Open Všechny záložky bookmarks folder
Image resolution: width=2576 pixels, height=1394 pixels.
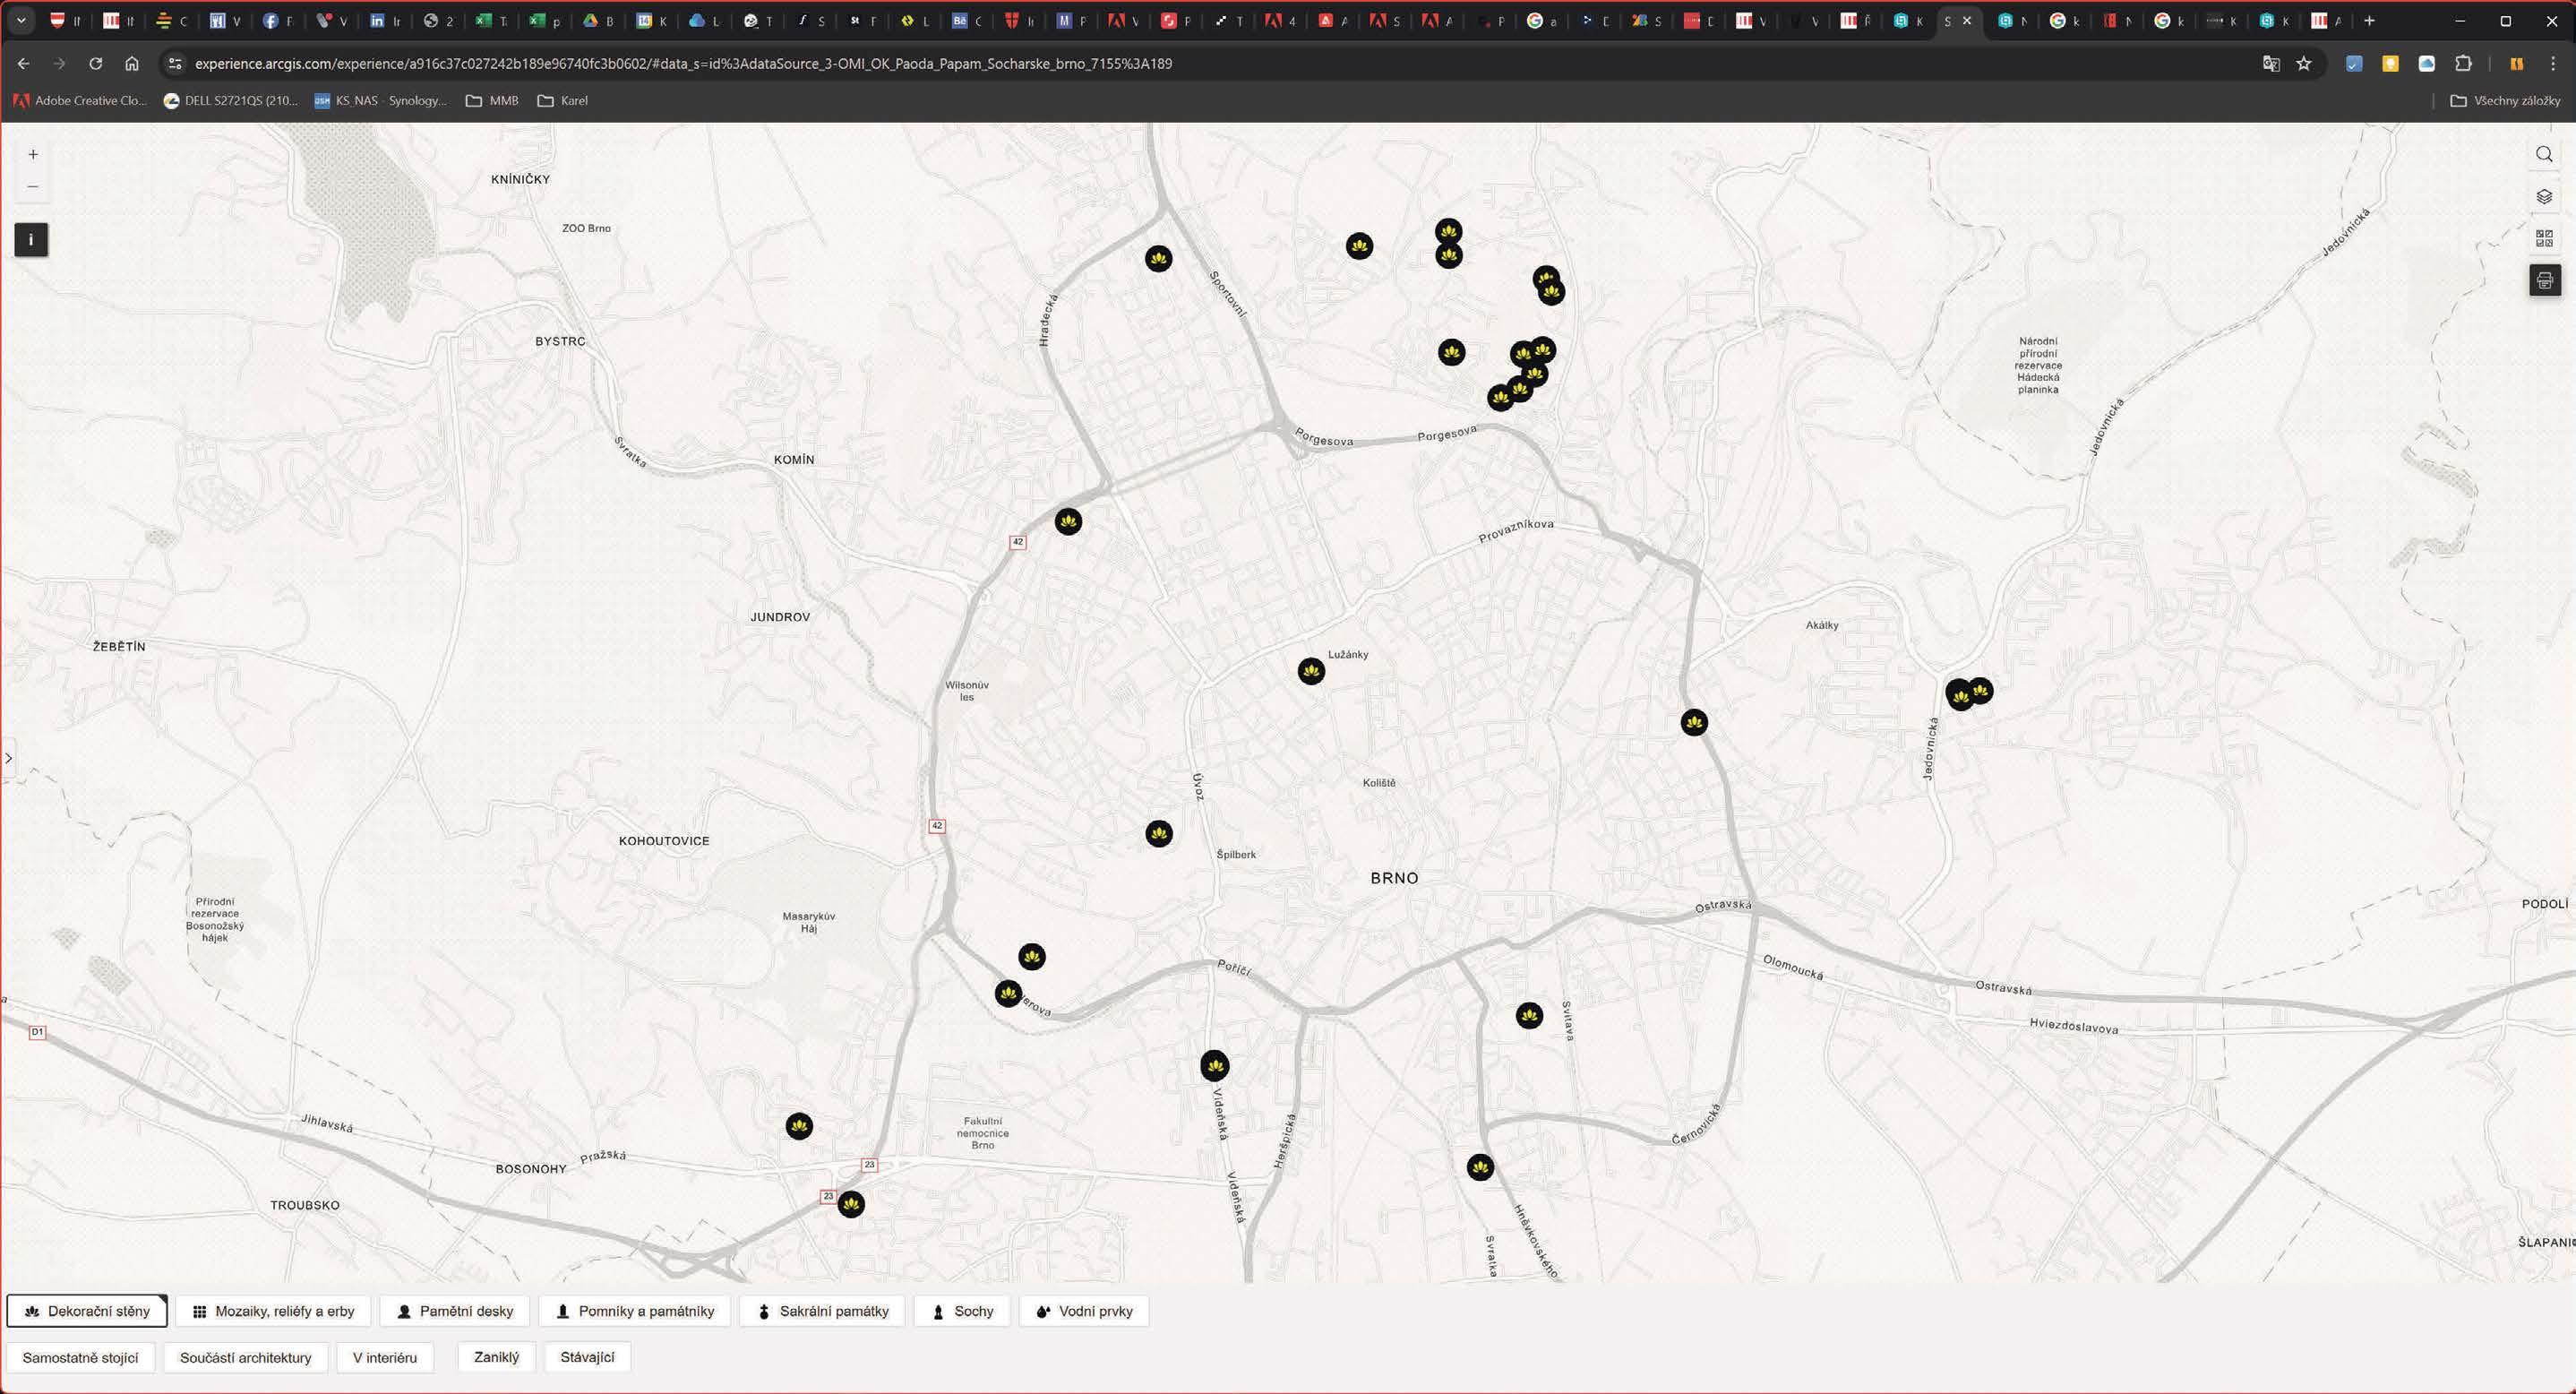(x=2505, y=101)
